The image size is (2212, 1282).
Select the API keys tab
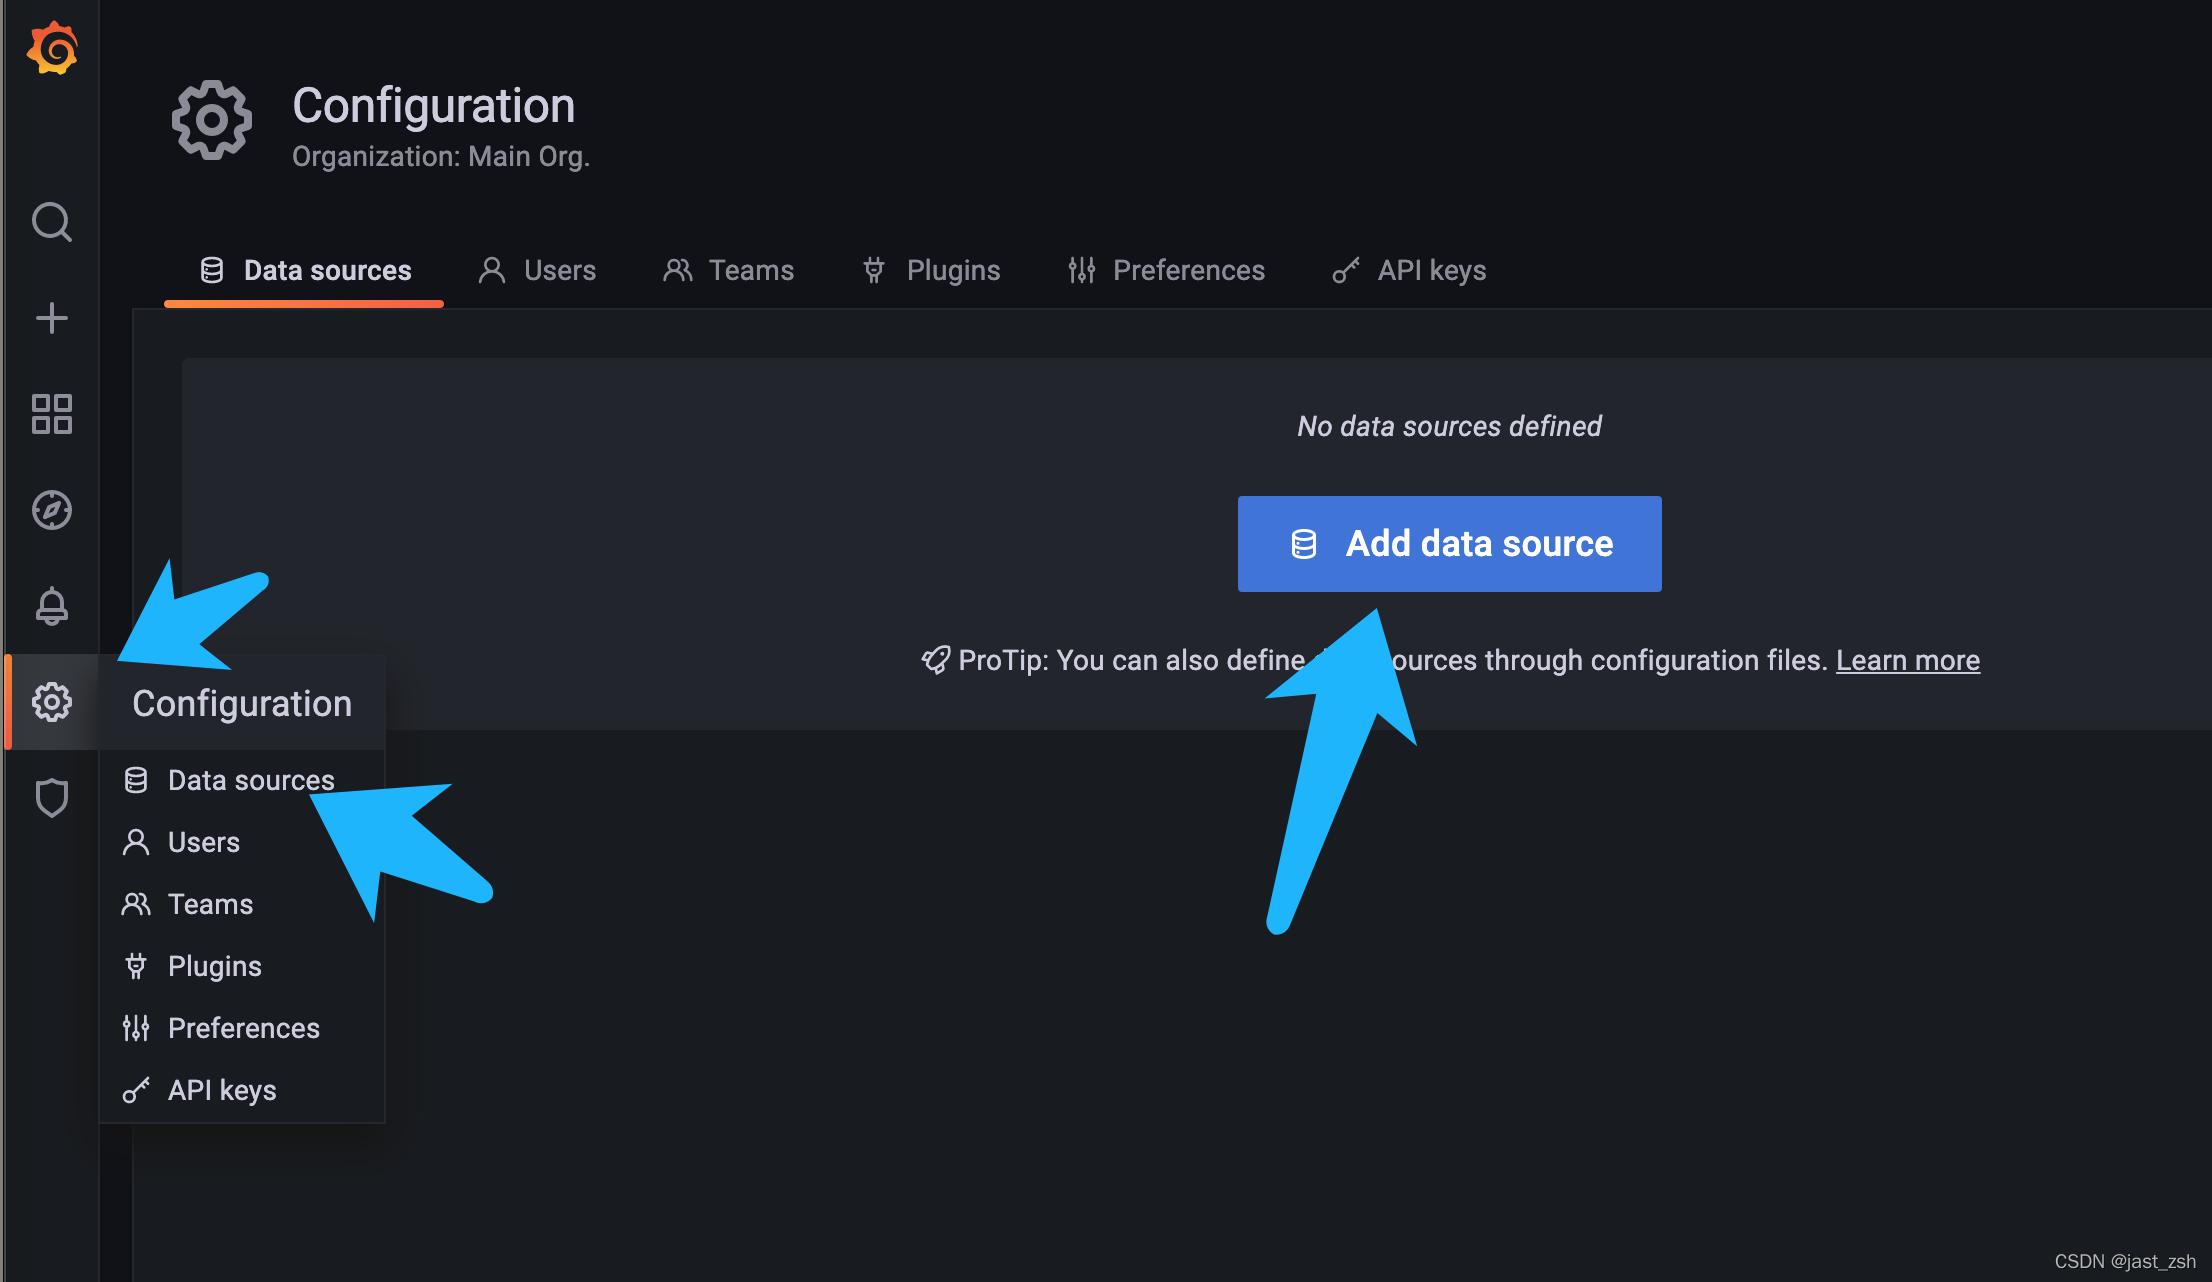pos(1409,270)
